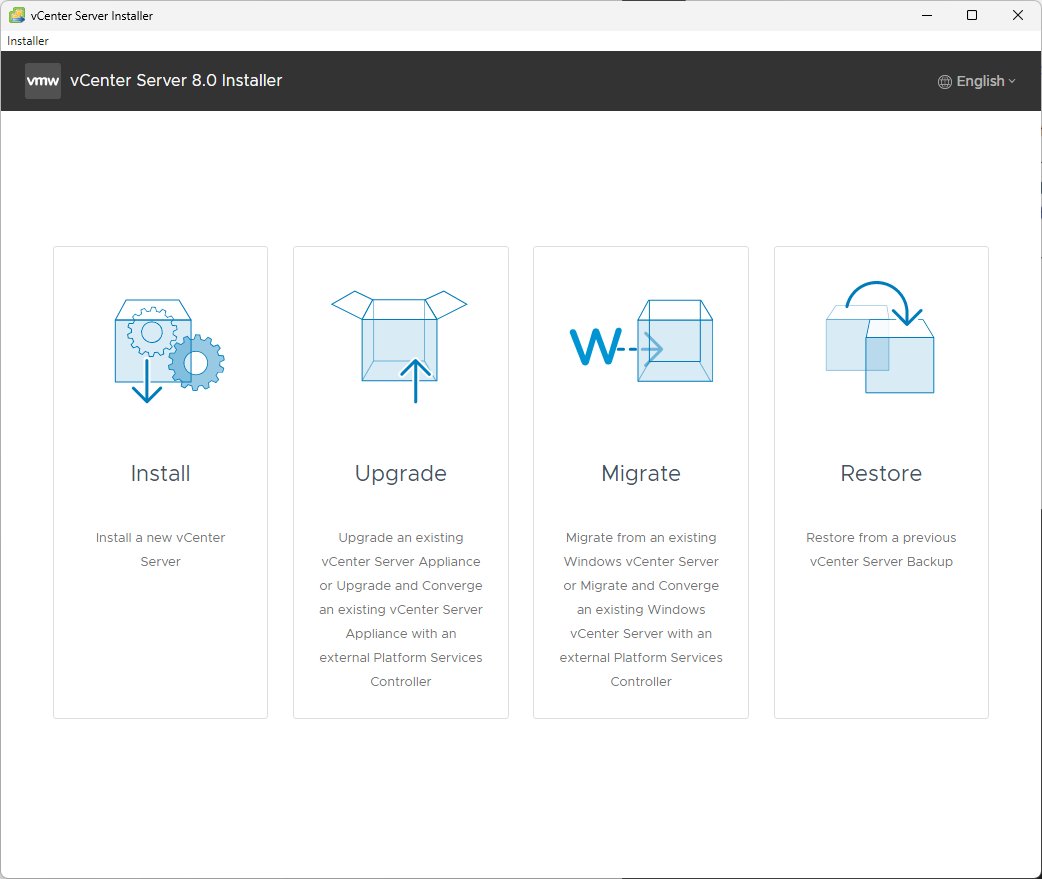Choose the Restore heading
The width and height of the screenshot is (1042, 879).
pos(881,473)
